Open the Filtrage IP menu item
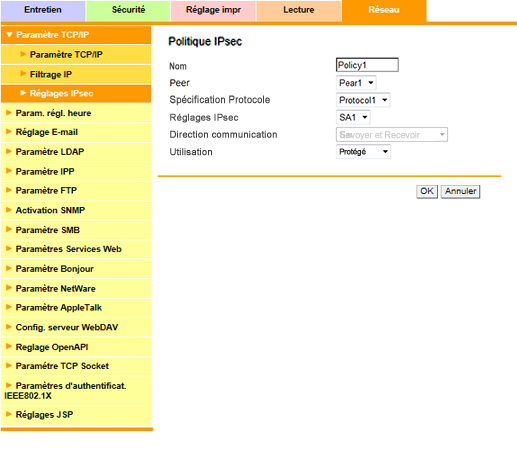The width and height of the screenshot is (517, 451). click(76, 74)
